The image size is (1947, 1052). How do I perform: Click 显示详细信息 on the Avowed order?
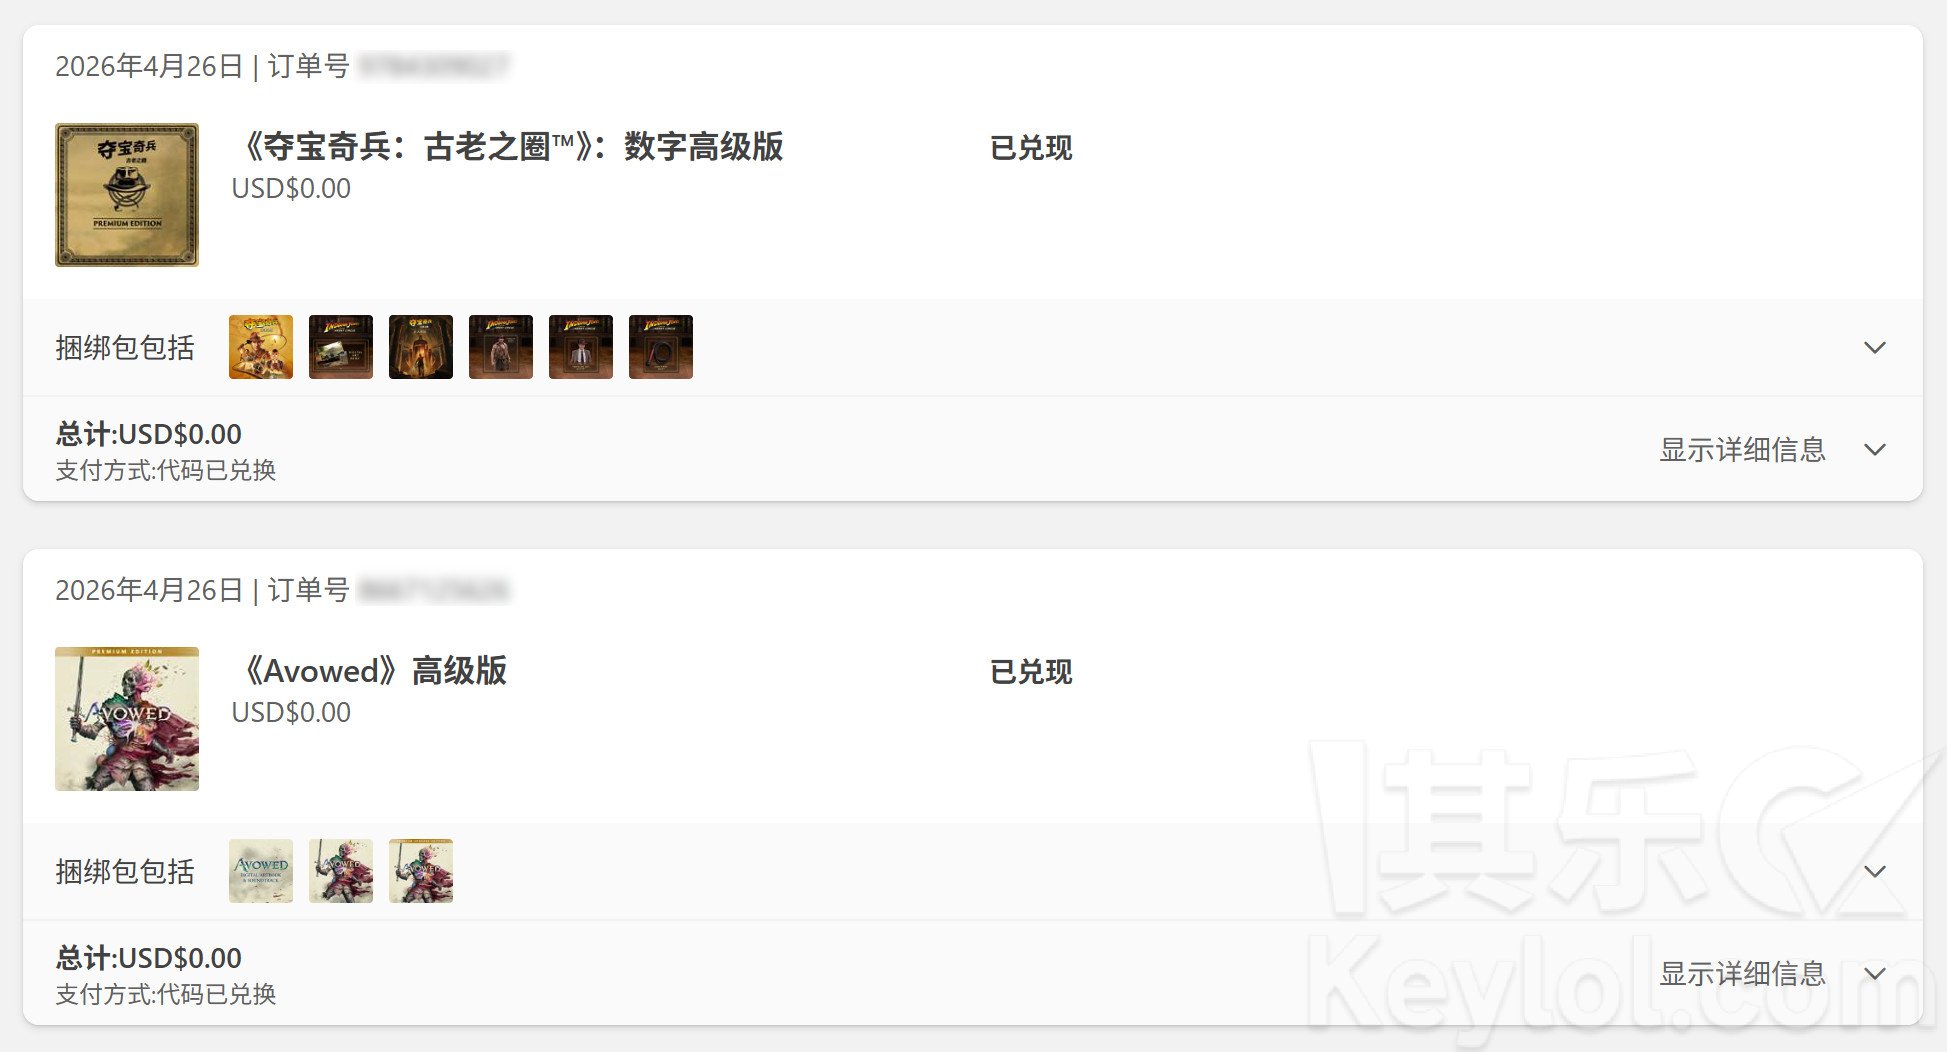(1743, 974)
